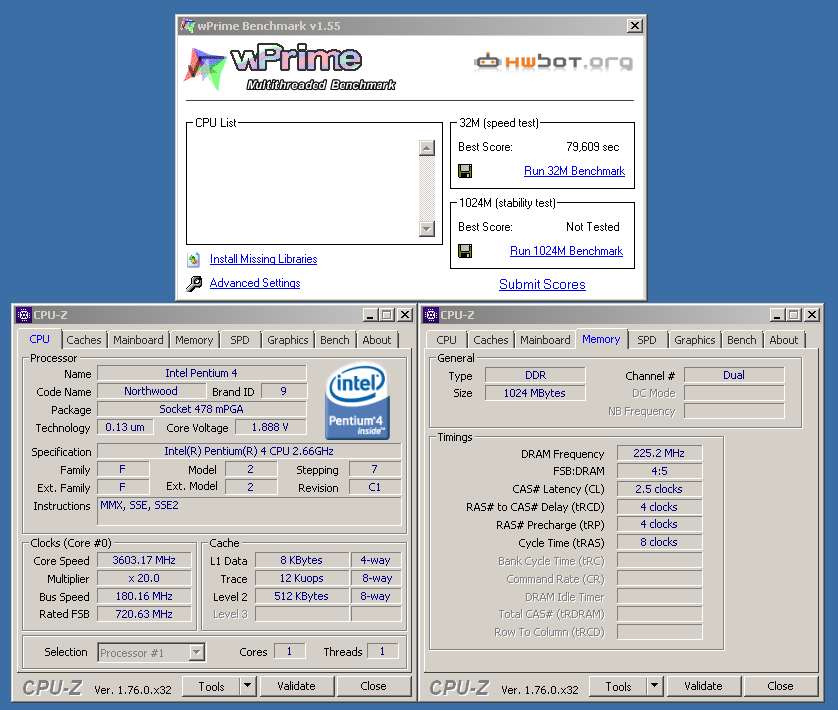
Task: Click the Core Speed value 3603.17 MHz
Action: (144, 560)
